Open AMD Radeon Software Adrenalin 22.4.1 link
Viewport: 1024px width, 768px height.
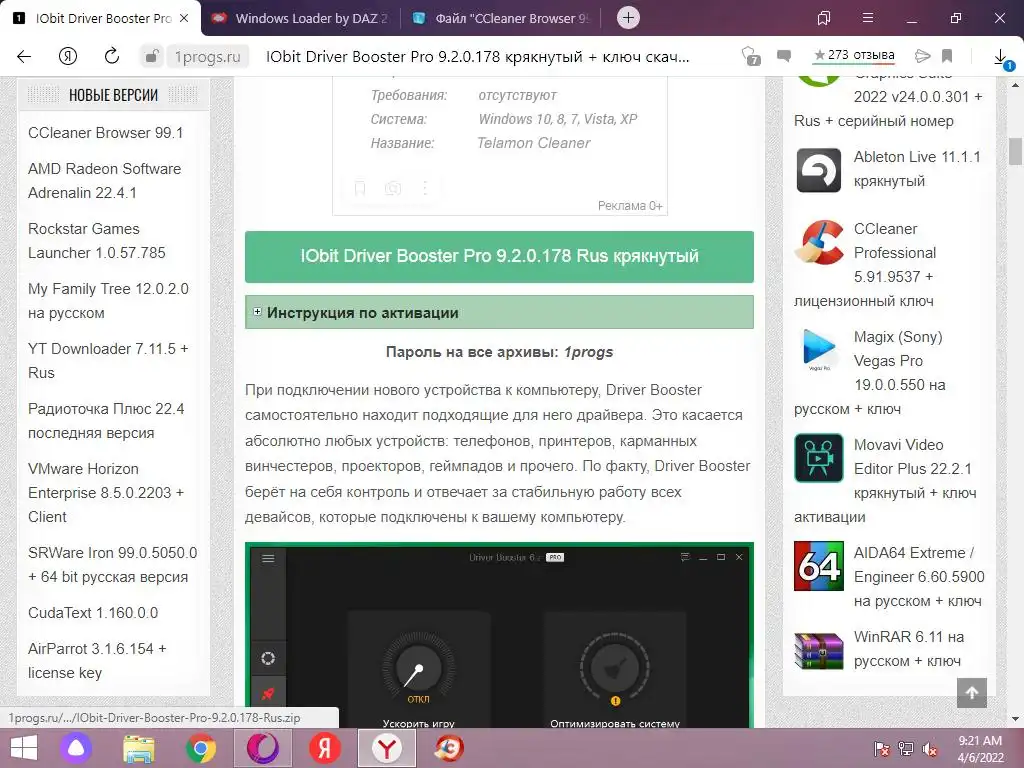tap(104, 180)
